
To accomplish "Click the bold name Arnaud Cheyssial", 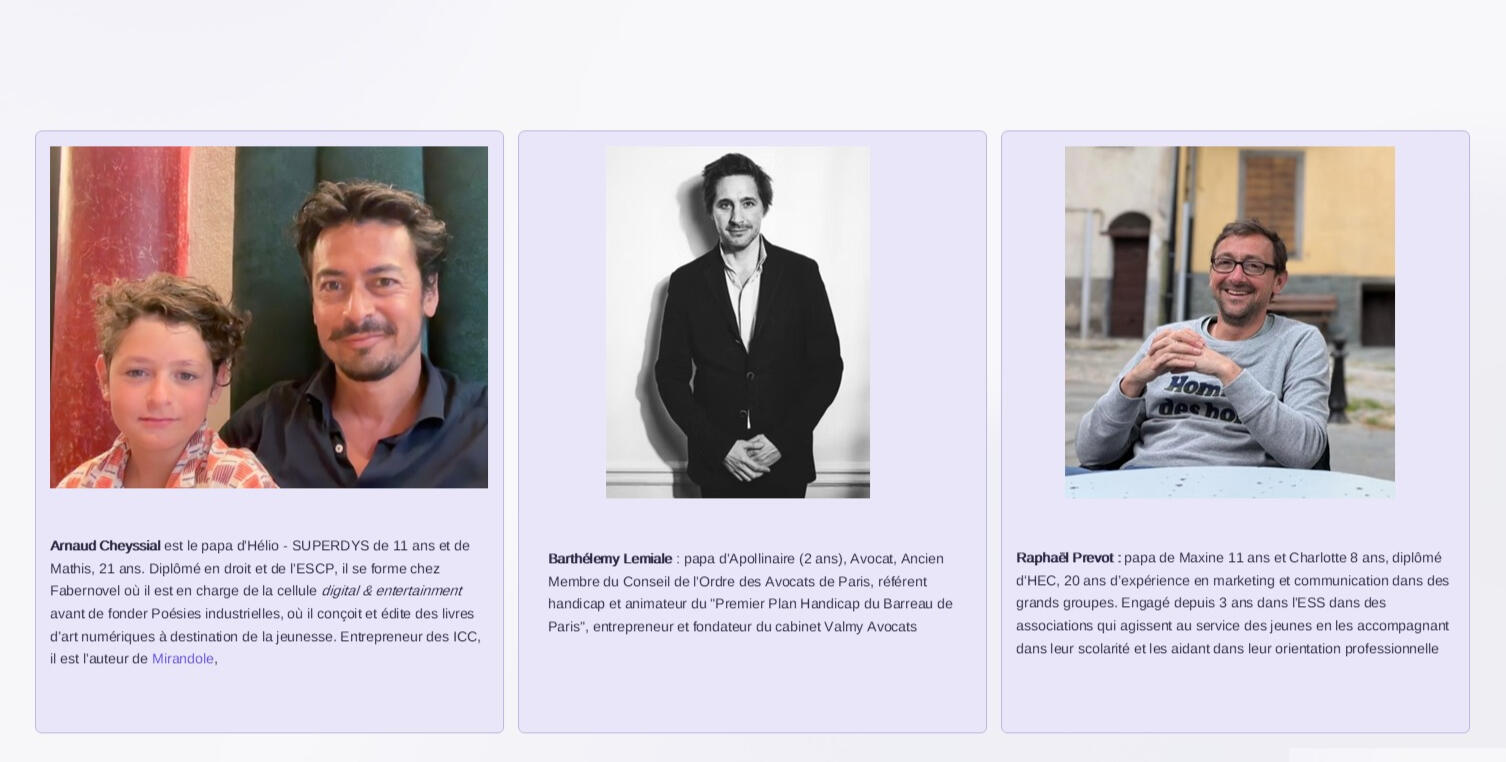I will point(105,546).
